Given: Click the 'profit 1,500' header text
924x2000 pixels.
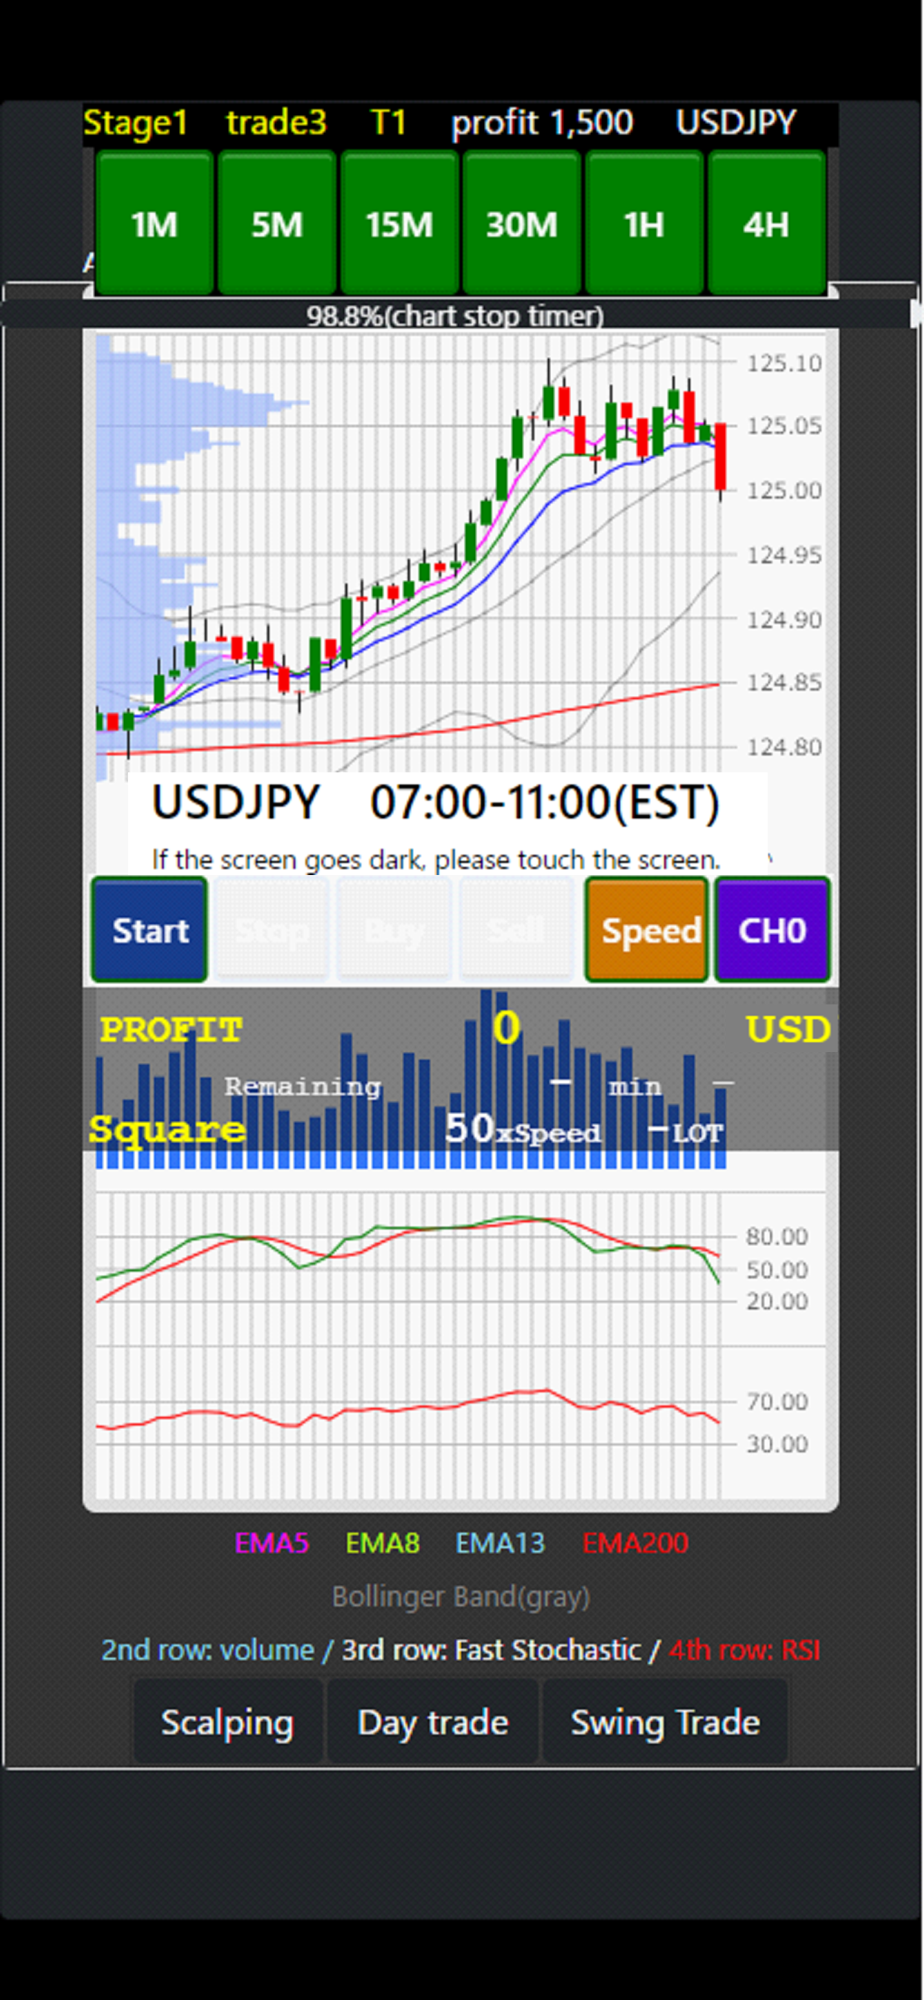Looking at the screenshot, I should click(542, 123).
